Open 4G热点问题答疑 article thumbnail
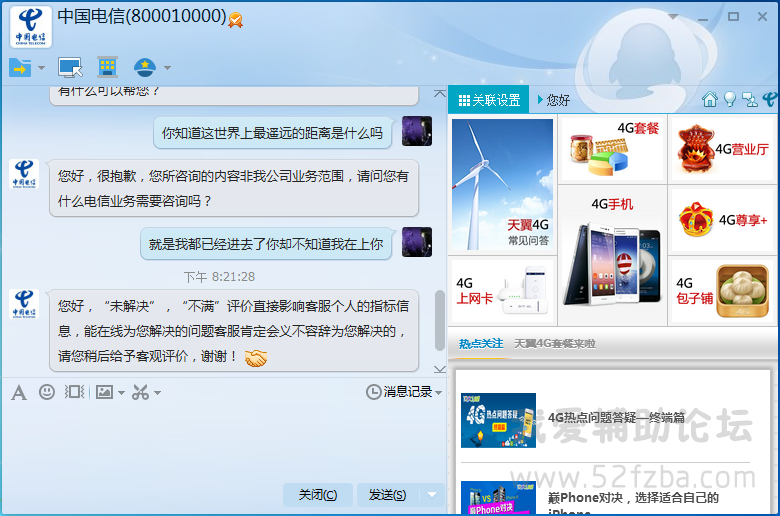Image resolution: width=780 pixels, height=516 pixels. pyautogui.click(x=498, y=420)
